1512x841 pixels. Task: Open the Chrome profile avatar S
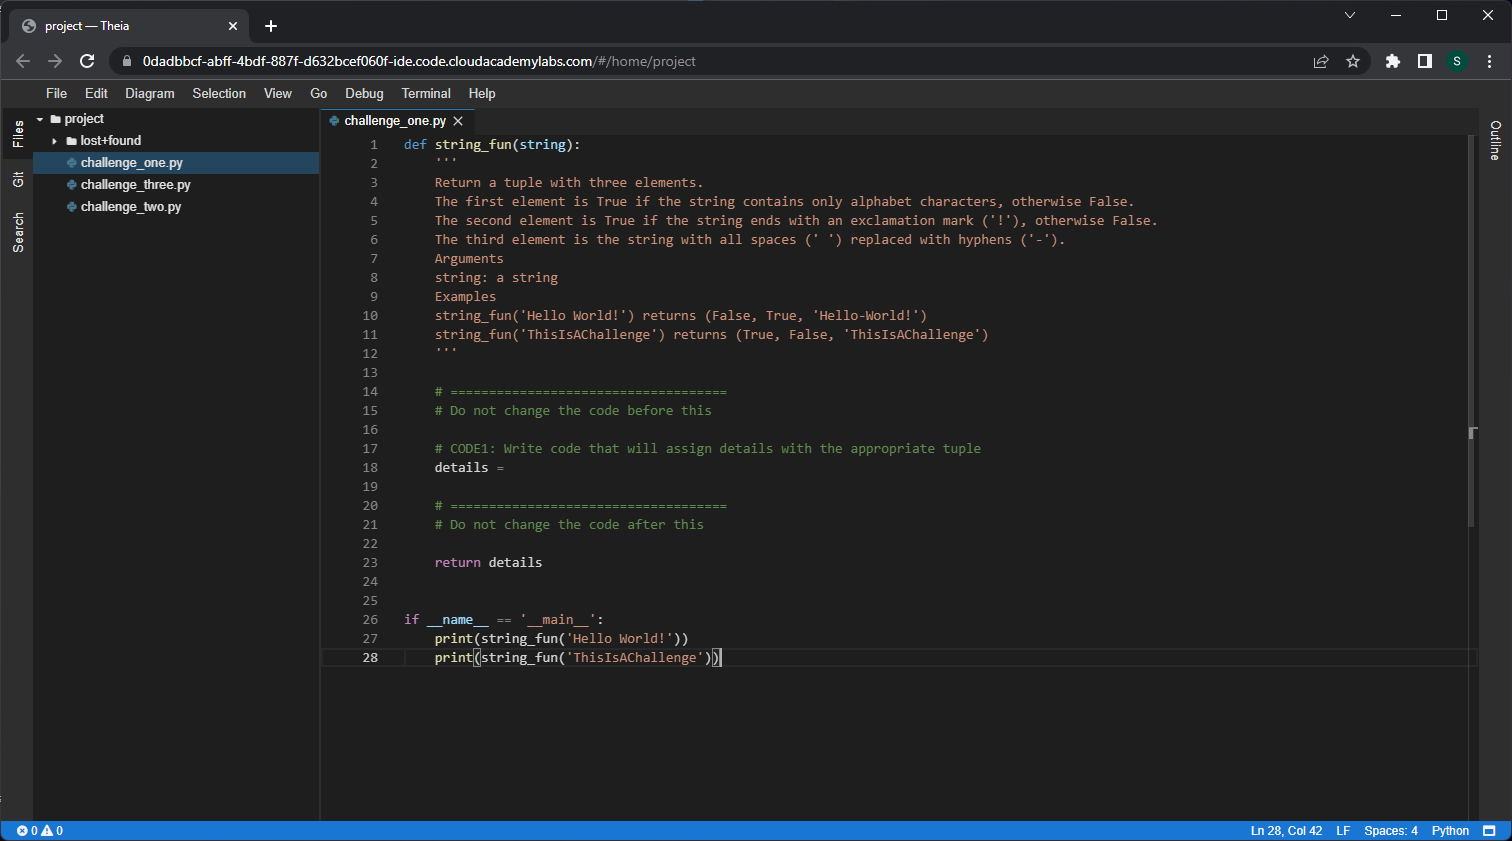click(x=1457, y=61)
